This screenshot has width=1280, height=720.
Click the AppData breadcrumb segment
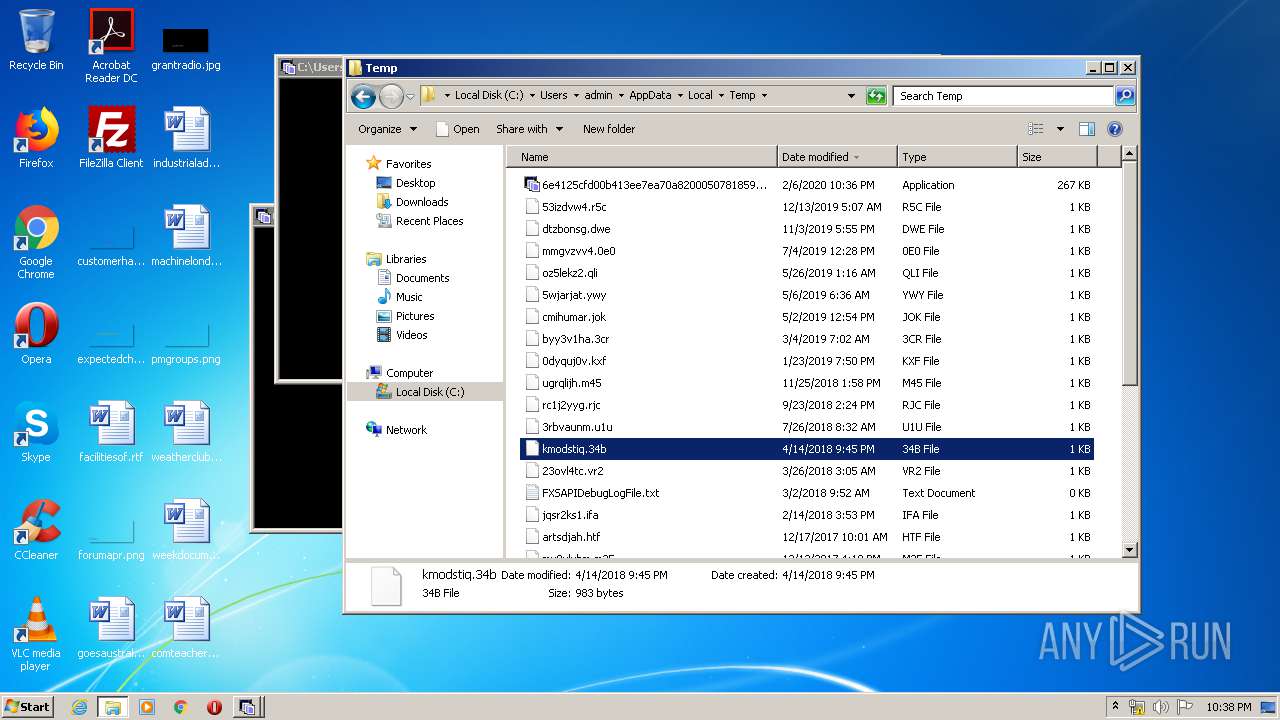tap(650, 96)
